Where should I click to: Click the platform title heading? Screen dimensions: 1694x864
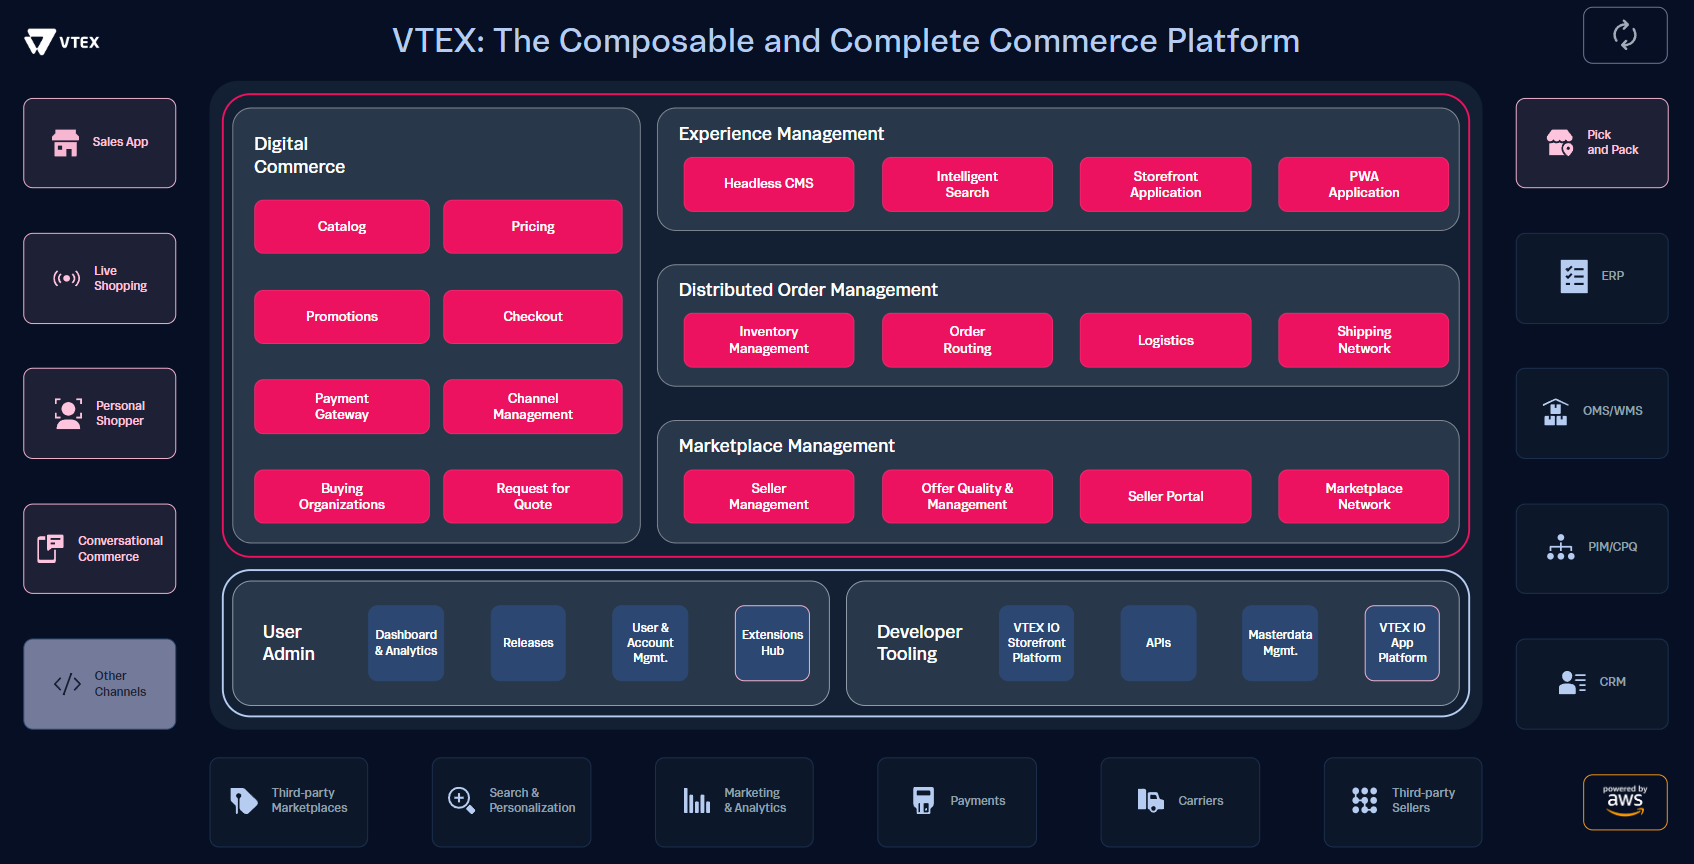coord(846,41)
